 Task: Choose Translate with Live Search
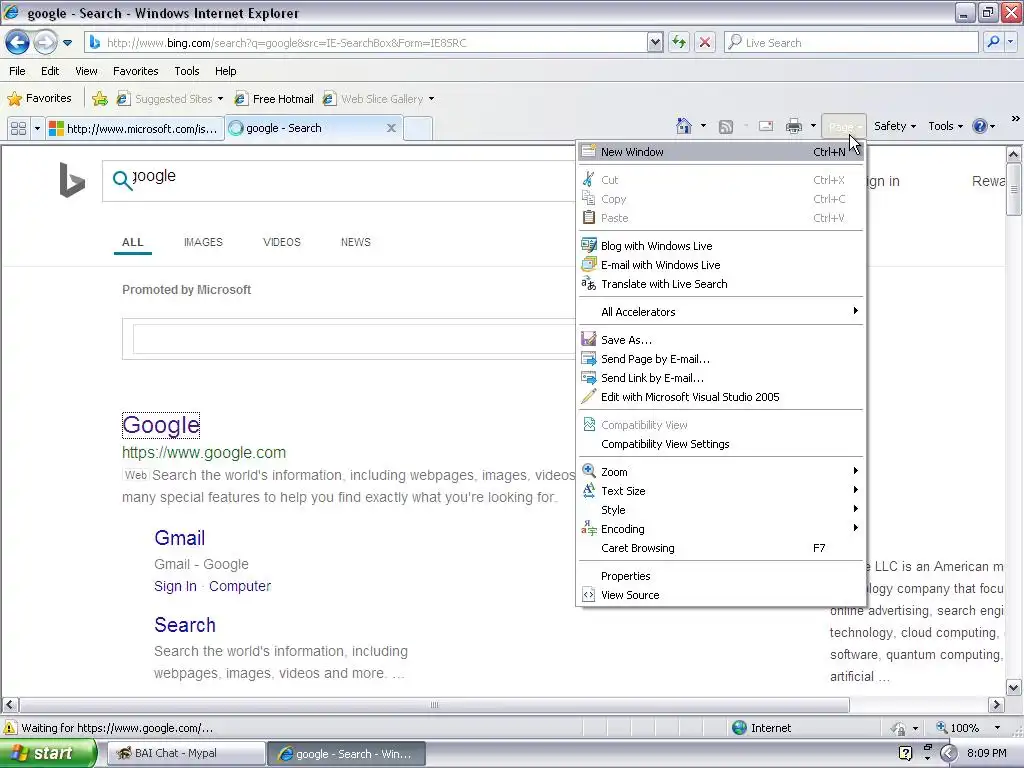tap(720, 284)
